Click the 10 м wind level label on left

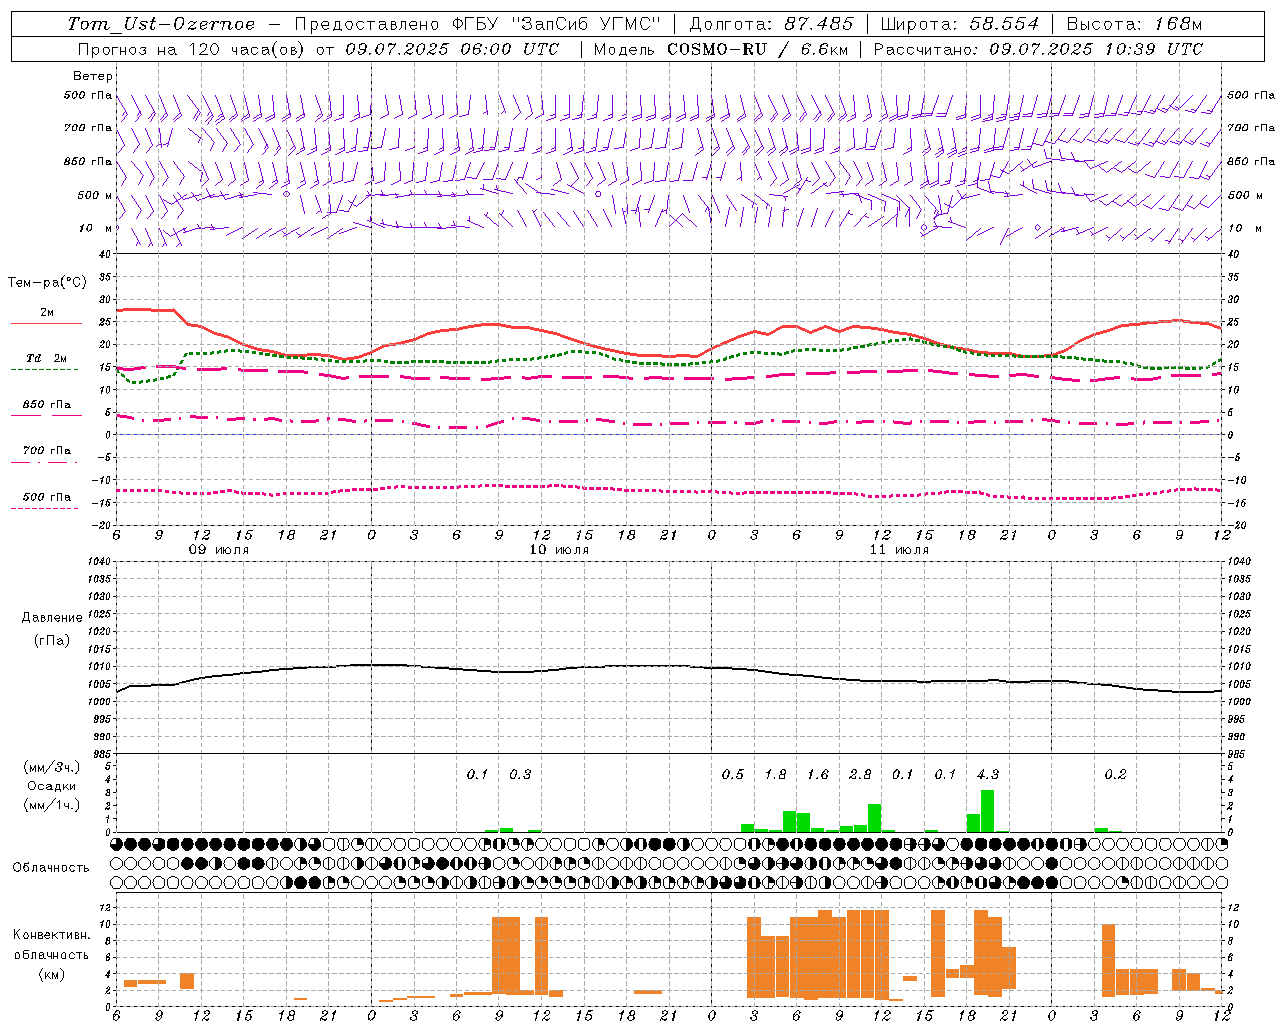tap(96, 228)
